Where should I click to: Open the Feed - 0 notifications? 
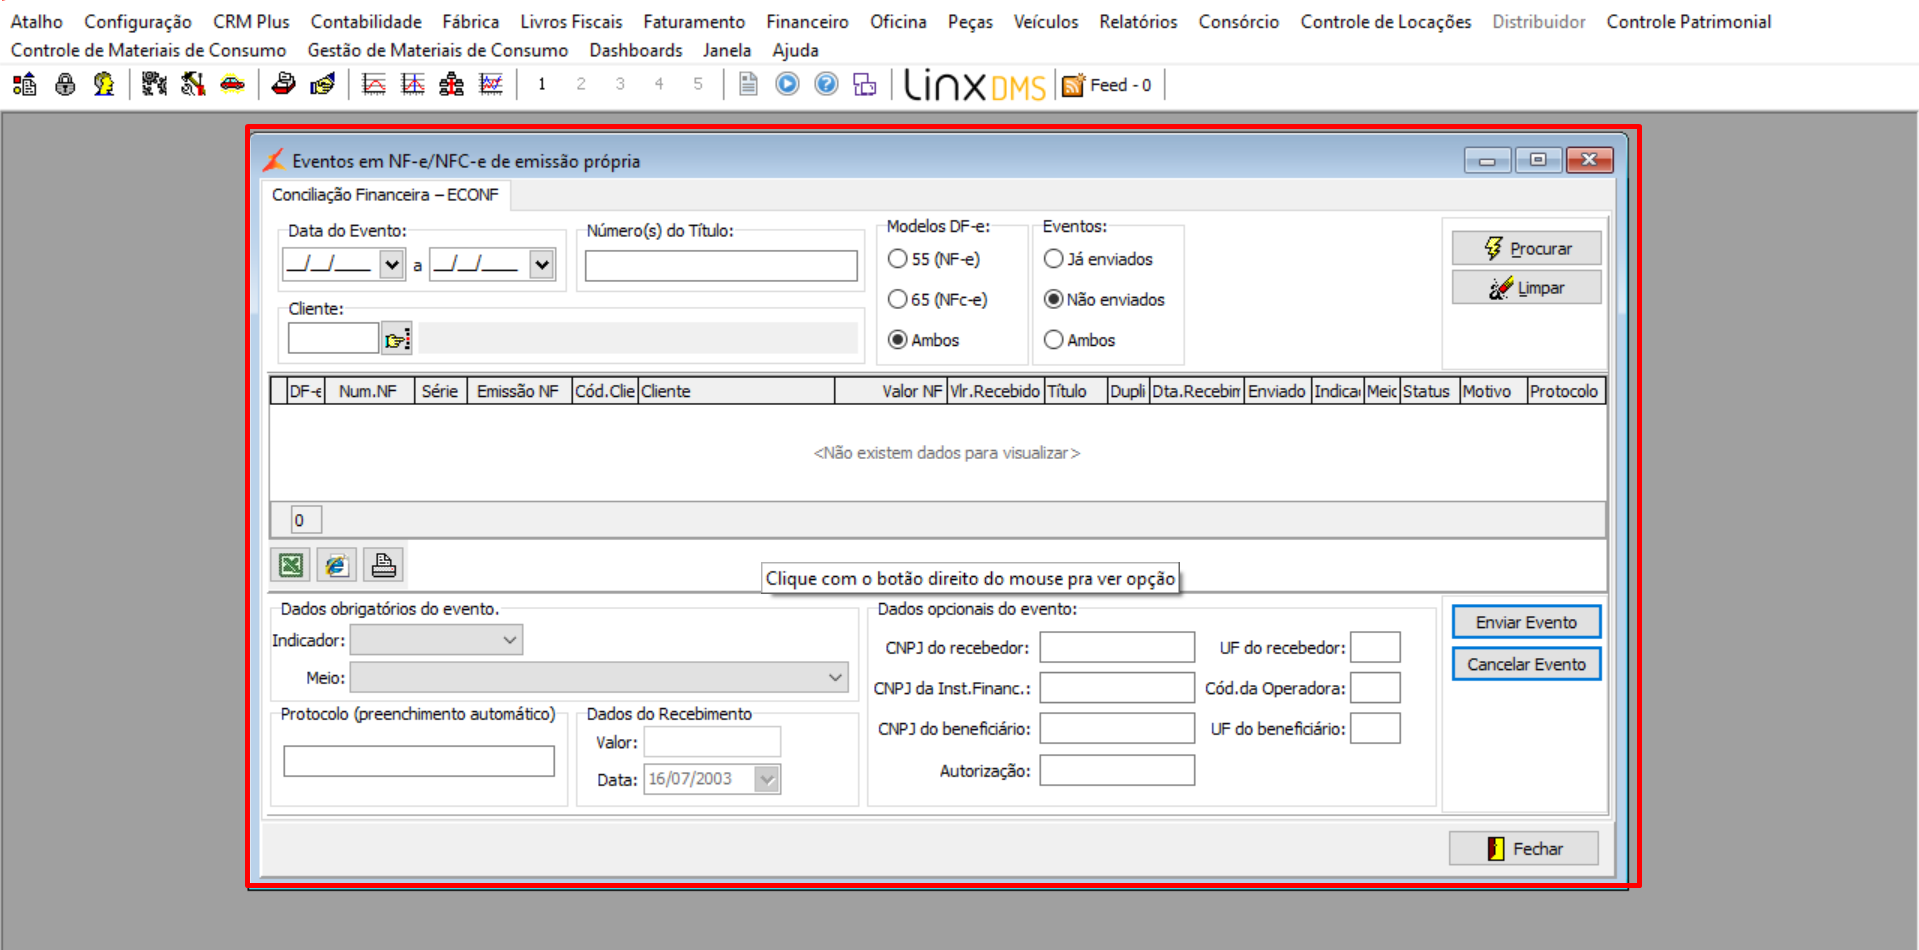tap(1107, 85)
